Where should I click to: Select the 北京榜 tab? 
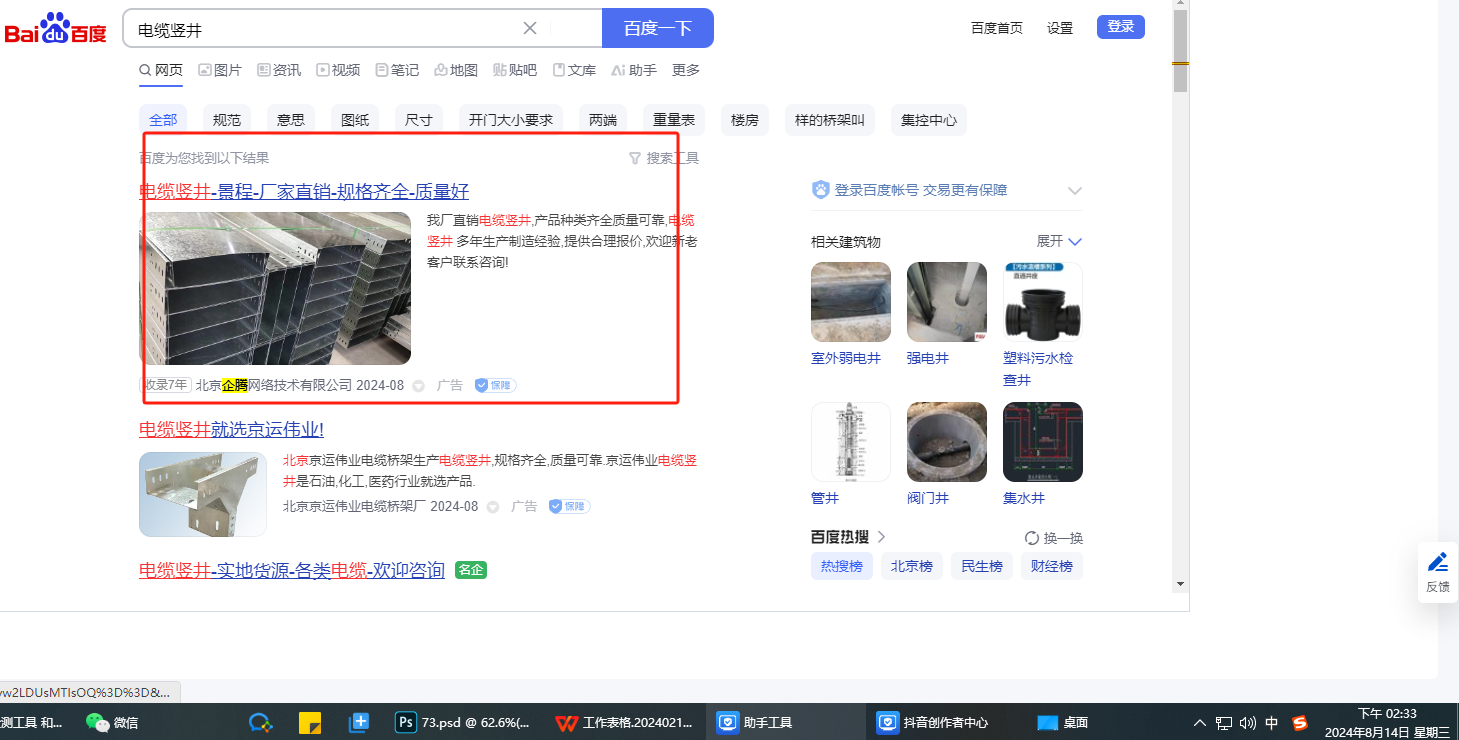tap(912, 566)
